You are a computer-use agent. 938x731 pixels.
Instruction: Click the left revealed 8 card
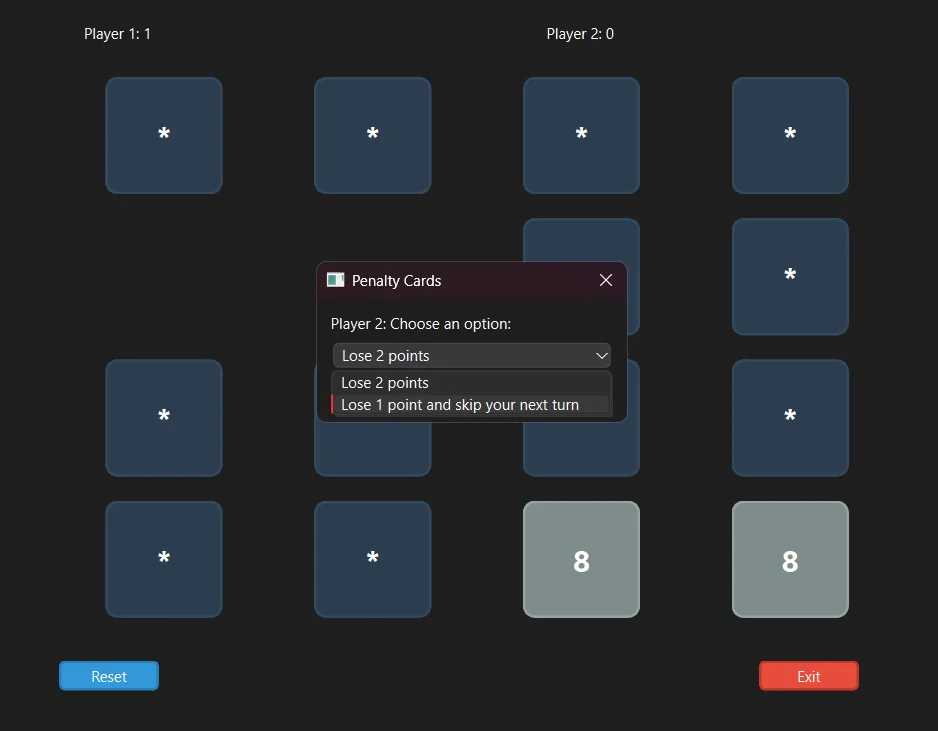(x=581, y=559)
